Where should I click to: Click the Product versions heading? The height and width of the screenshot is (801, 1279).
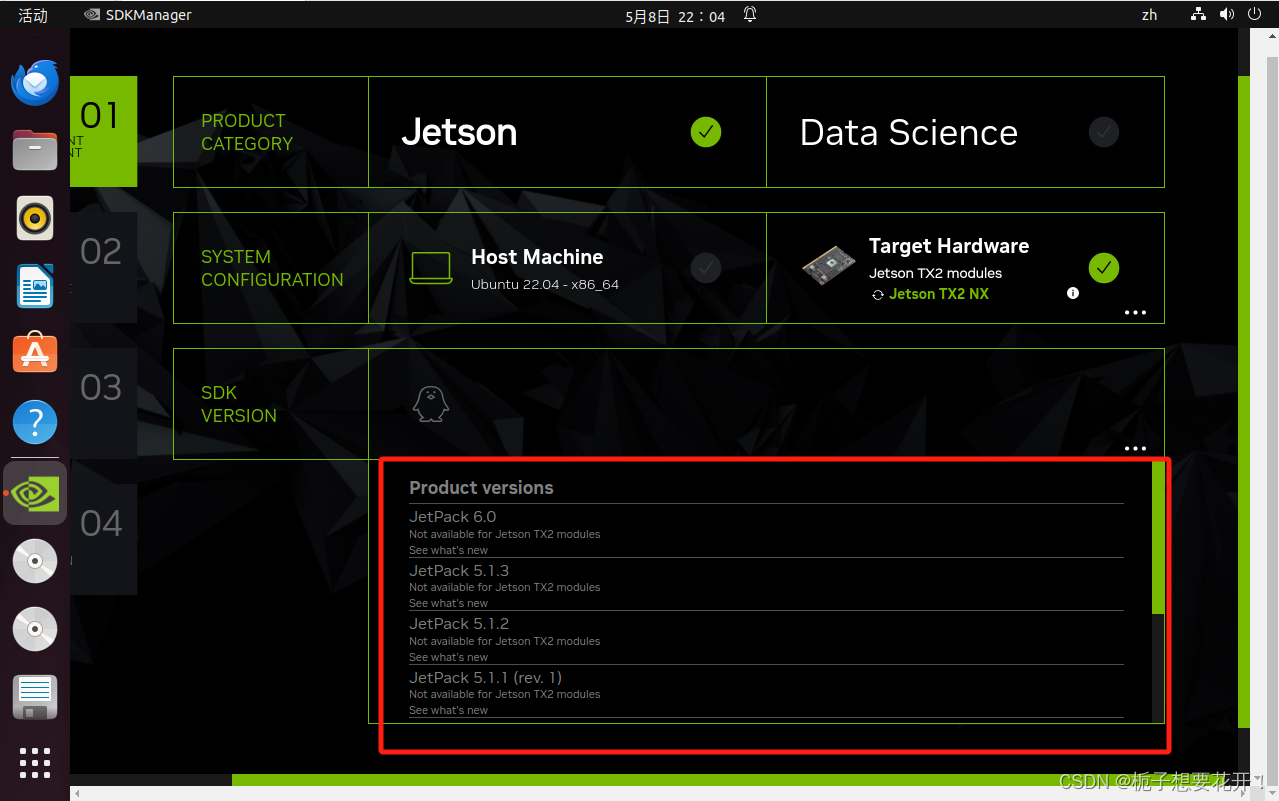tap(481, 488)
